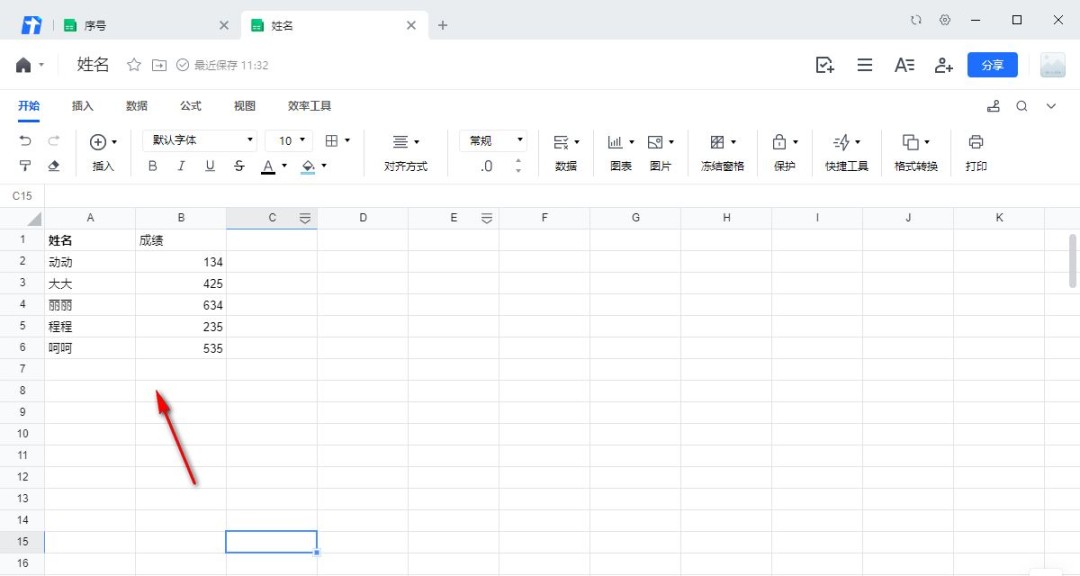Click the print icon (打印)
The image size is (1080, 576).
click(x=976, y=142)
